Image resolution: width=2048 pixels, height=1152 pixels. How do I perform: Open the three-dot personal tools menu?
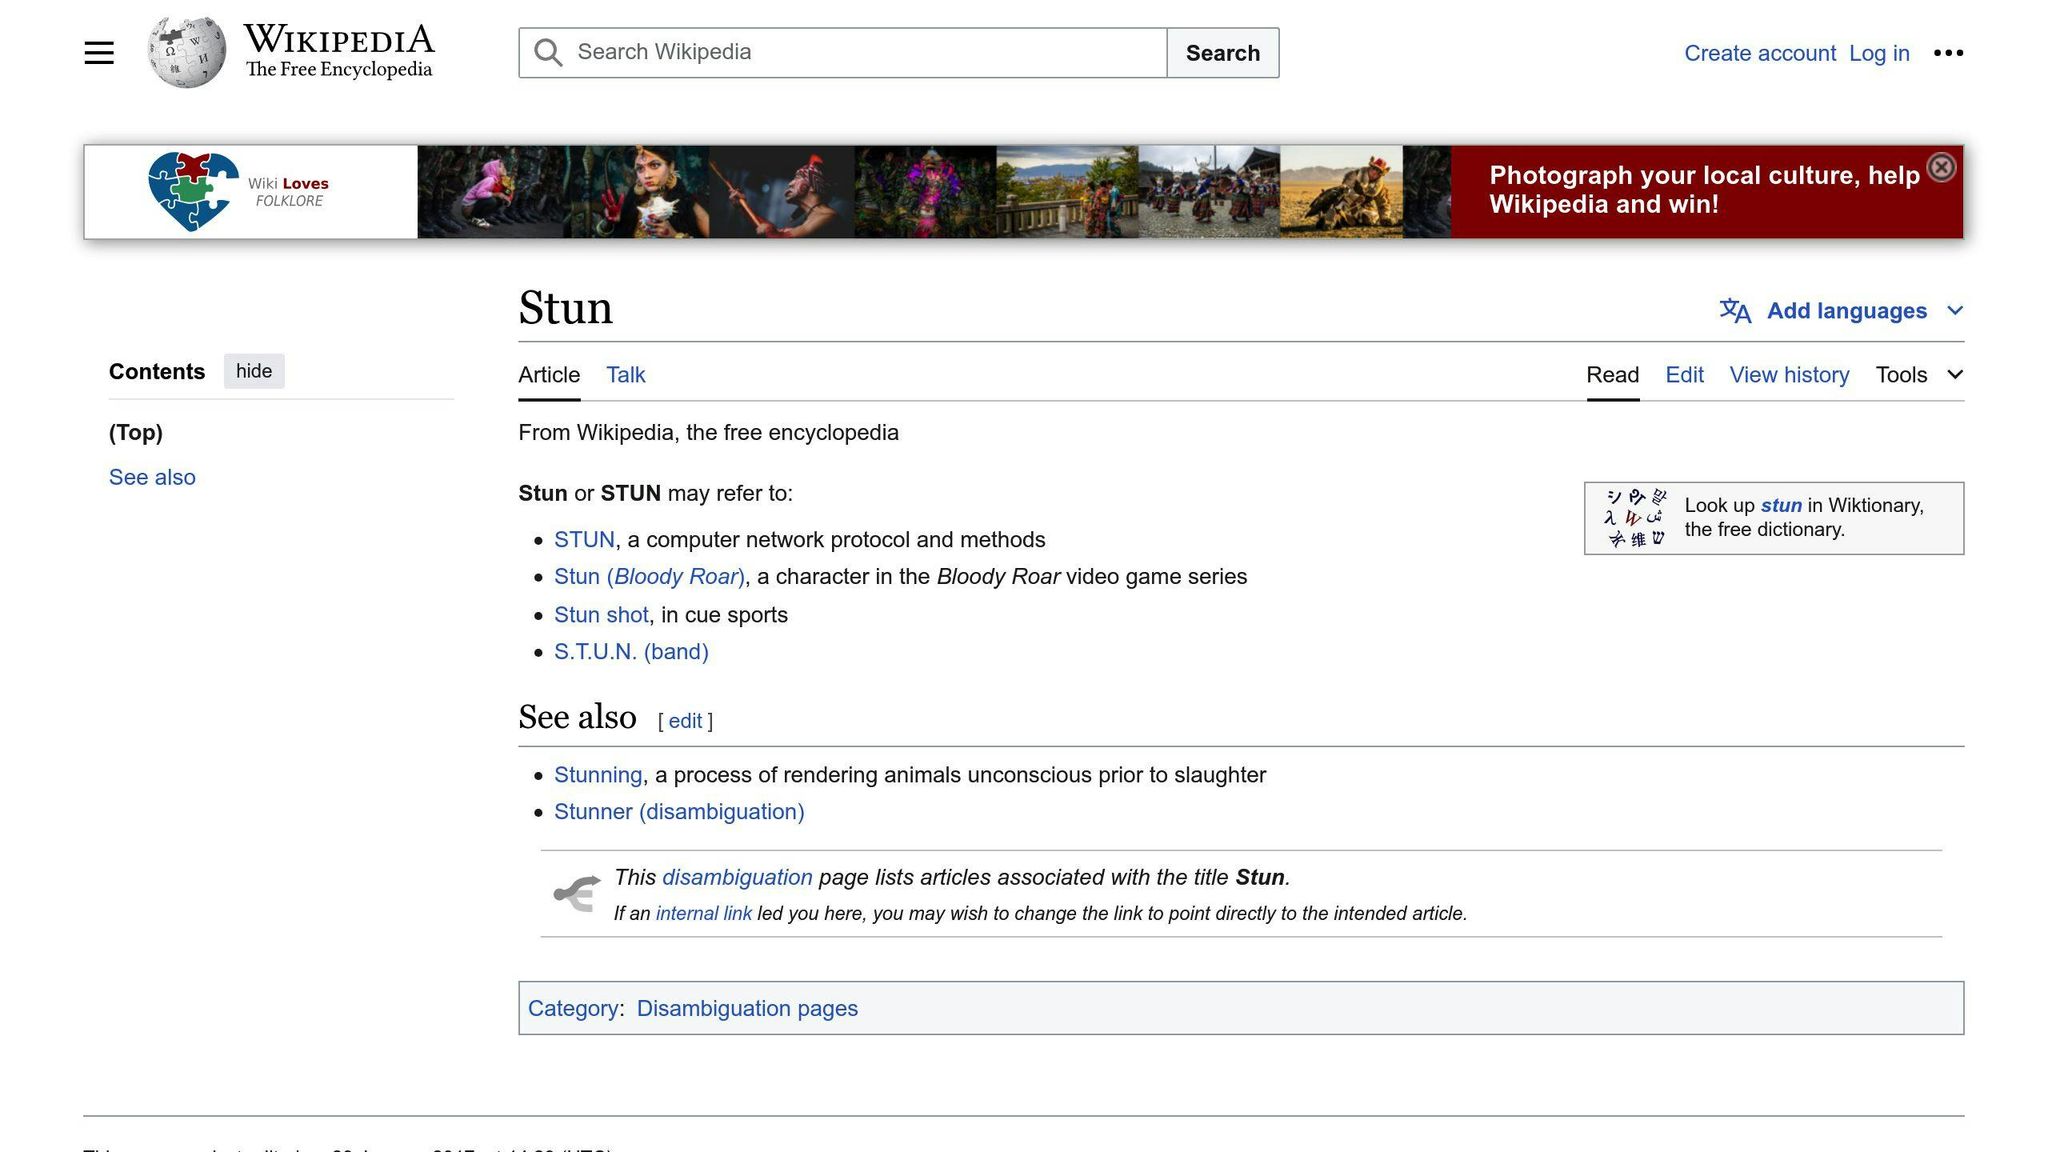[1948, 53]
